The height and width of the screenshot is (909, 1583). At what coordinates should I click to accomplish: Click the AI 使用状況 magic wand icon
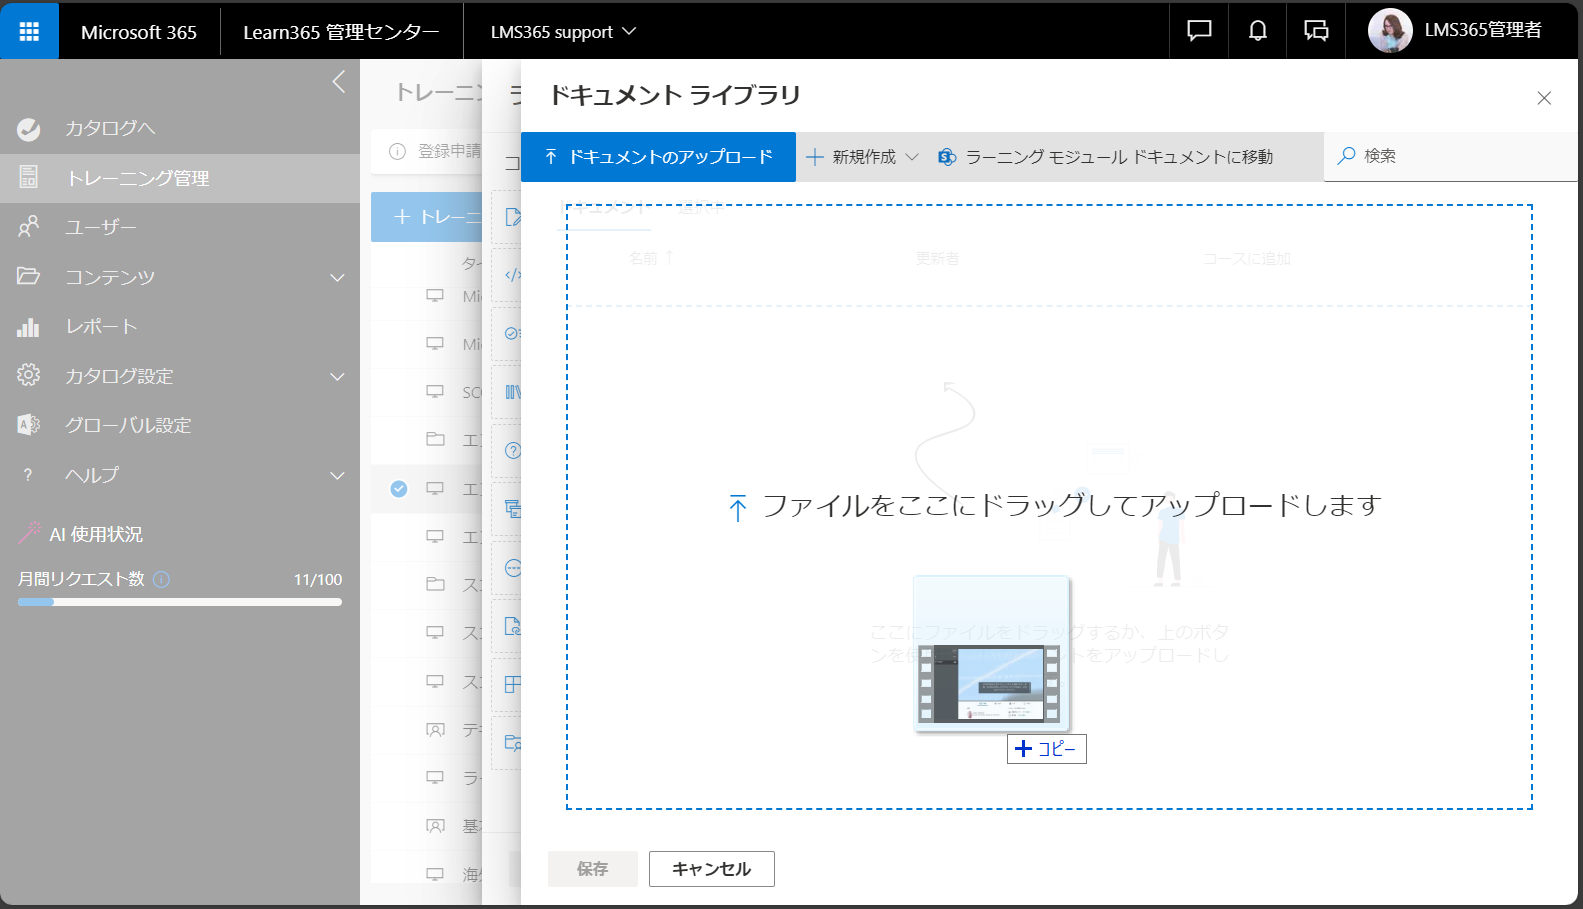tap(30, 533)
